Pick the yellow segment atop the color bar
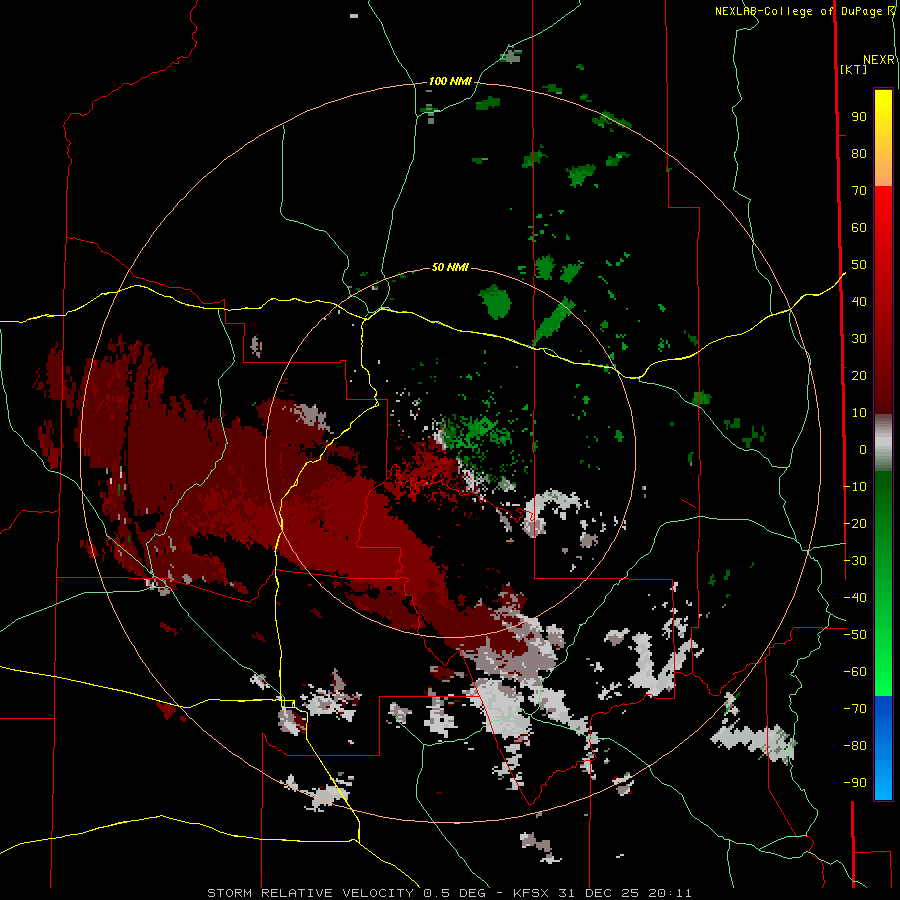The image size is (900, 900). pos(883,138)
